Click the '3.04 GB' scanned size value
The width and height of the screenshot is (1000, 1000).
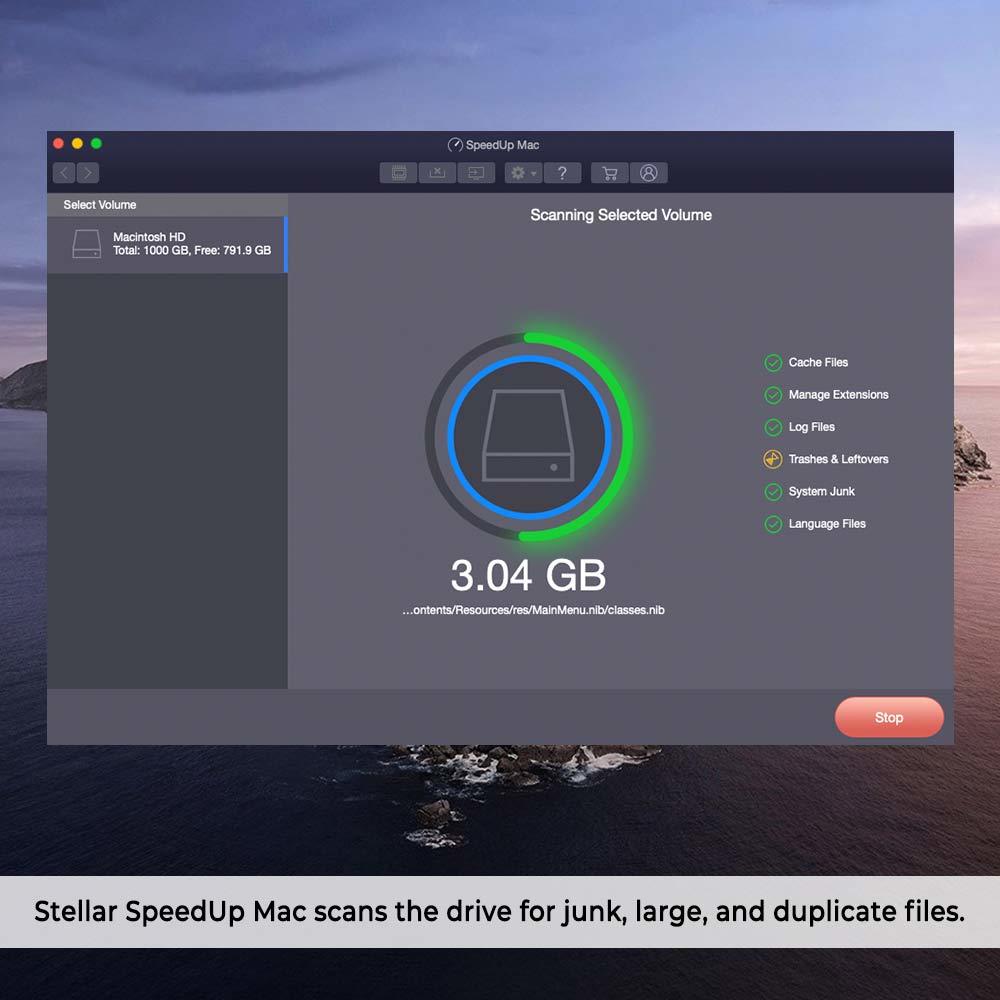pos(528,575)
